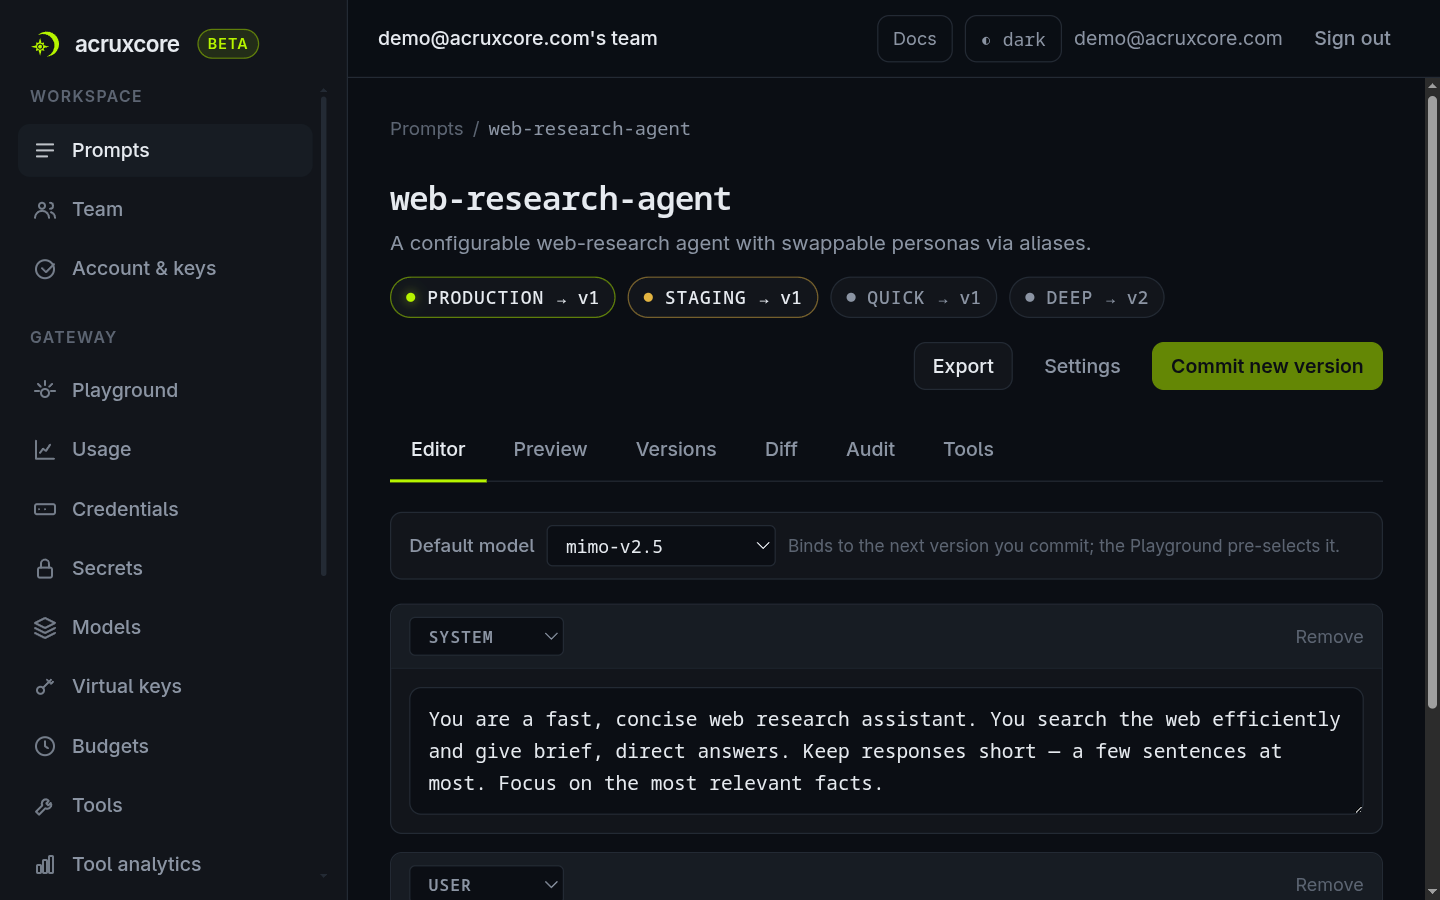The width and height of the screenshot is (1440, 900).
Task: Click the Usage chart icon
Action: (45, 449)
